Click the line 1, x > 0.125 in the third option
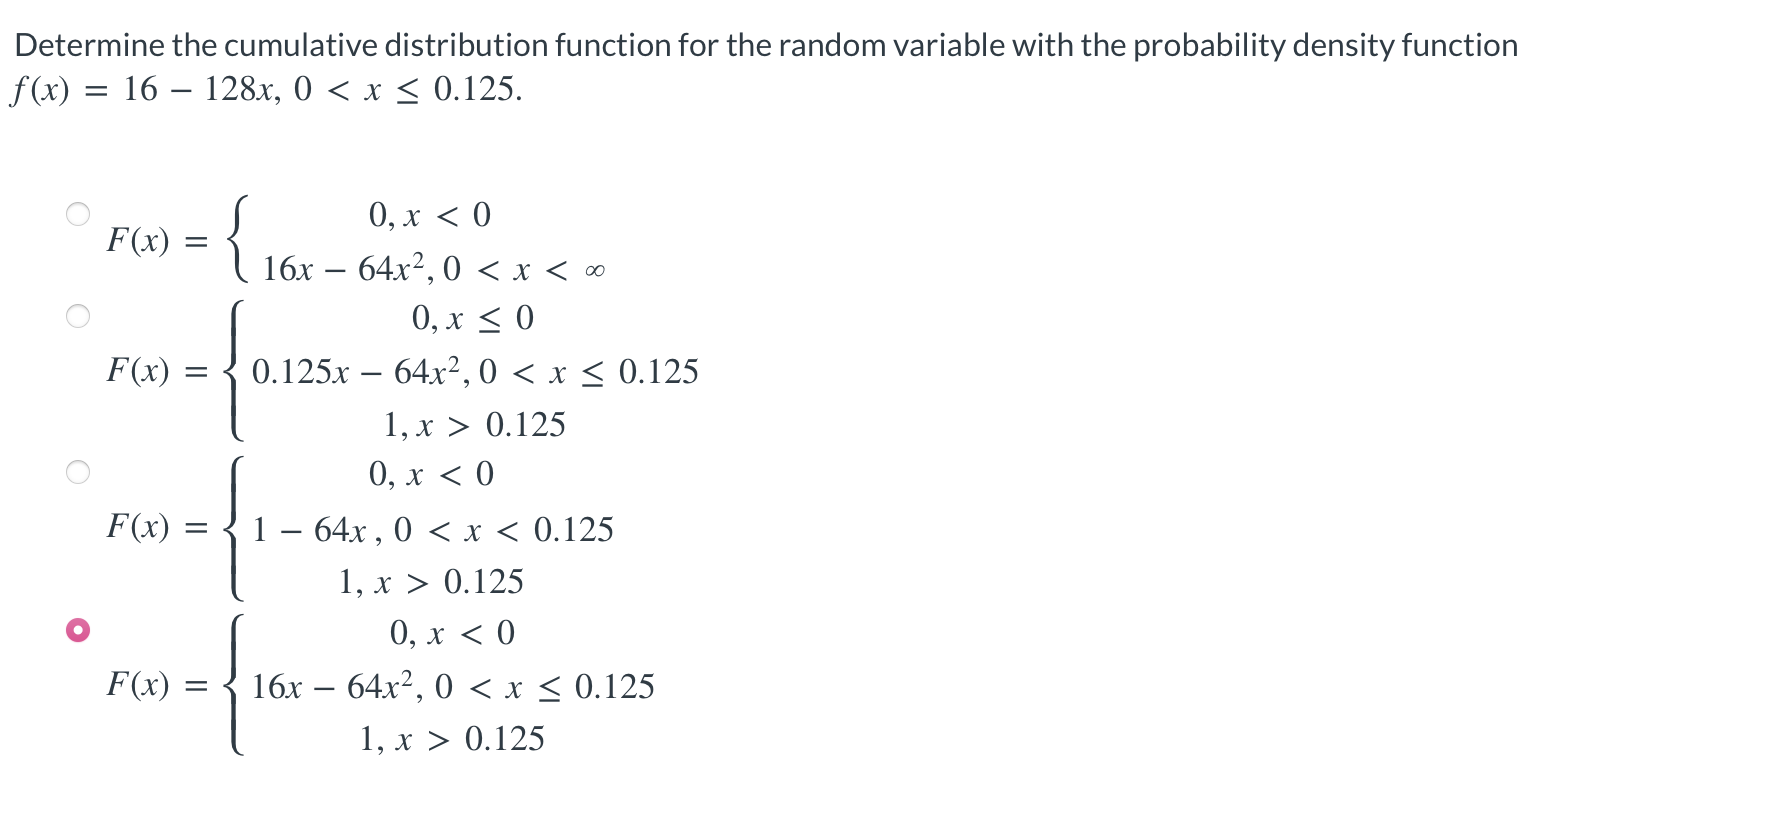 coord(430,580)
